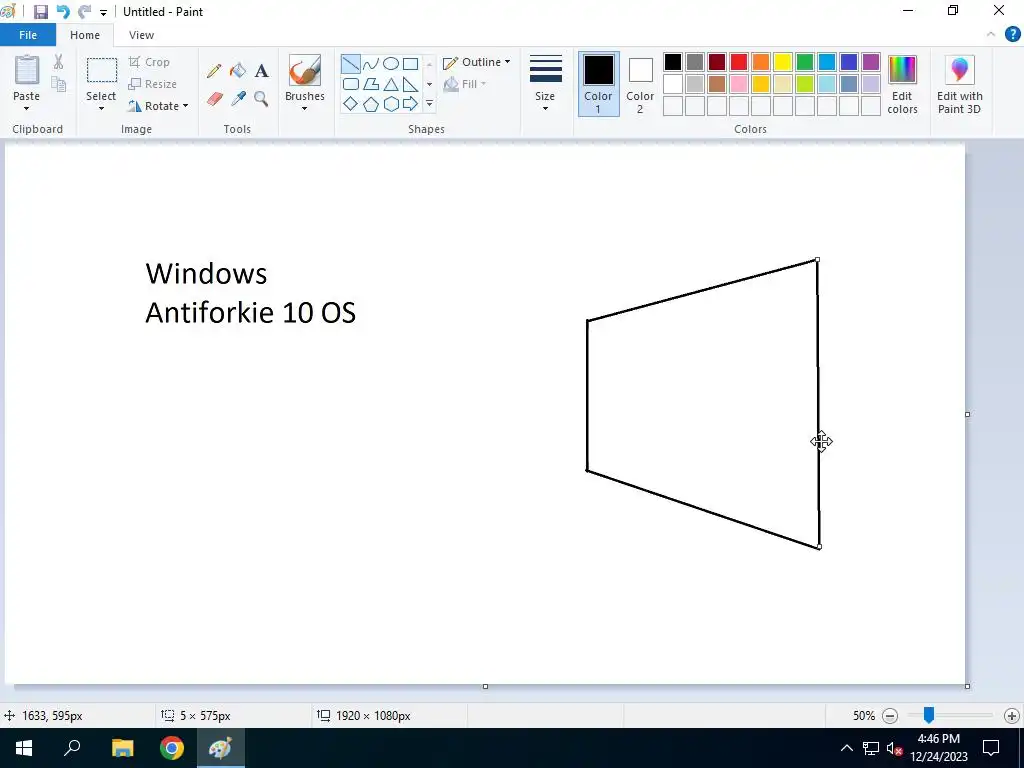Choose the Right triangle shape
1024x768 pixels.
[x=411, y=84]
